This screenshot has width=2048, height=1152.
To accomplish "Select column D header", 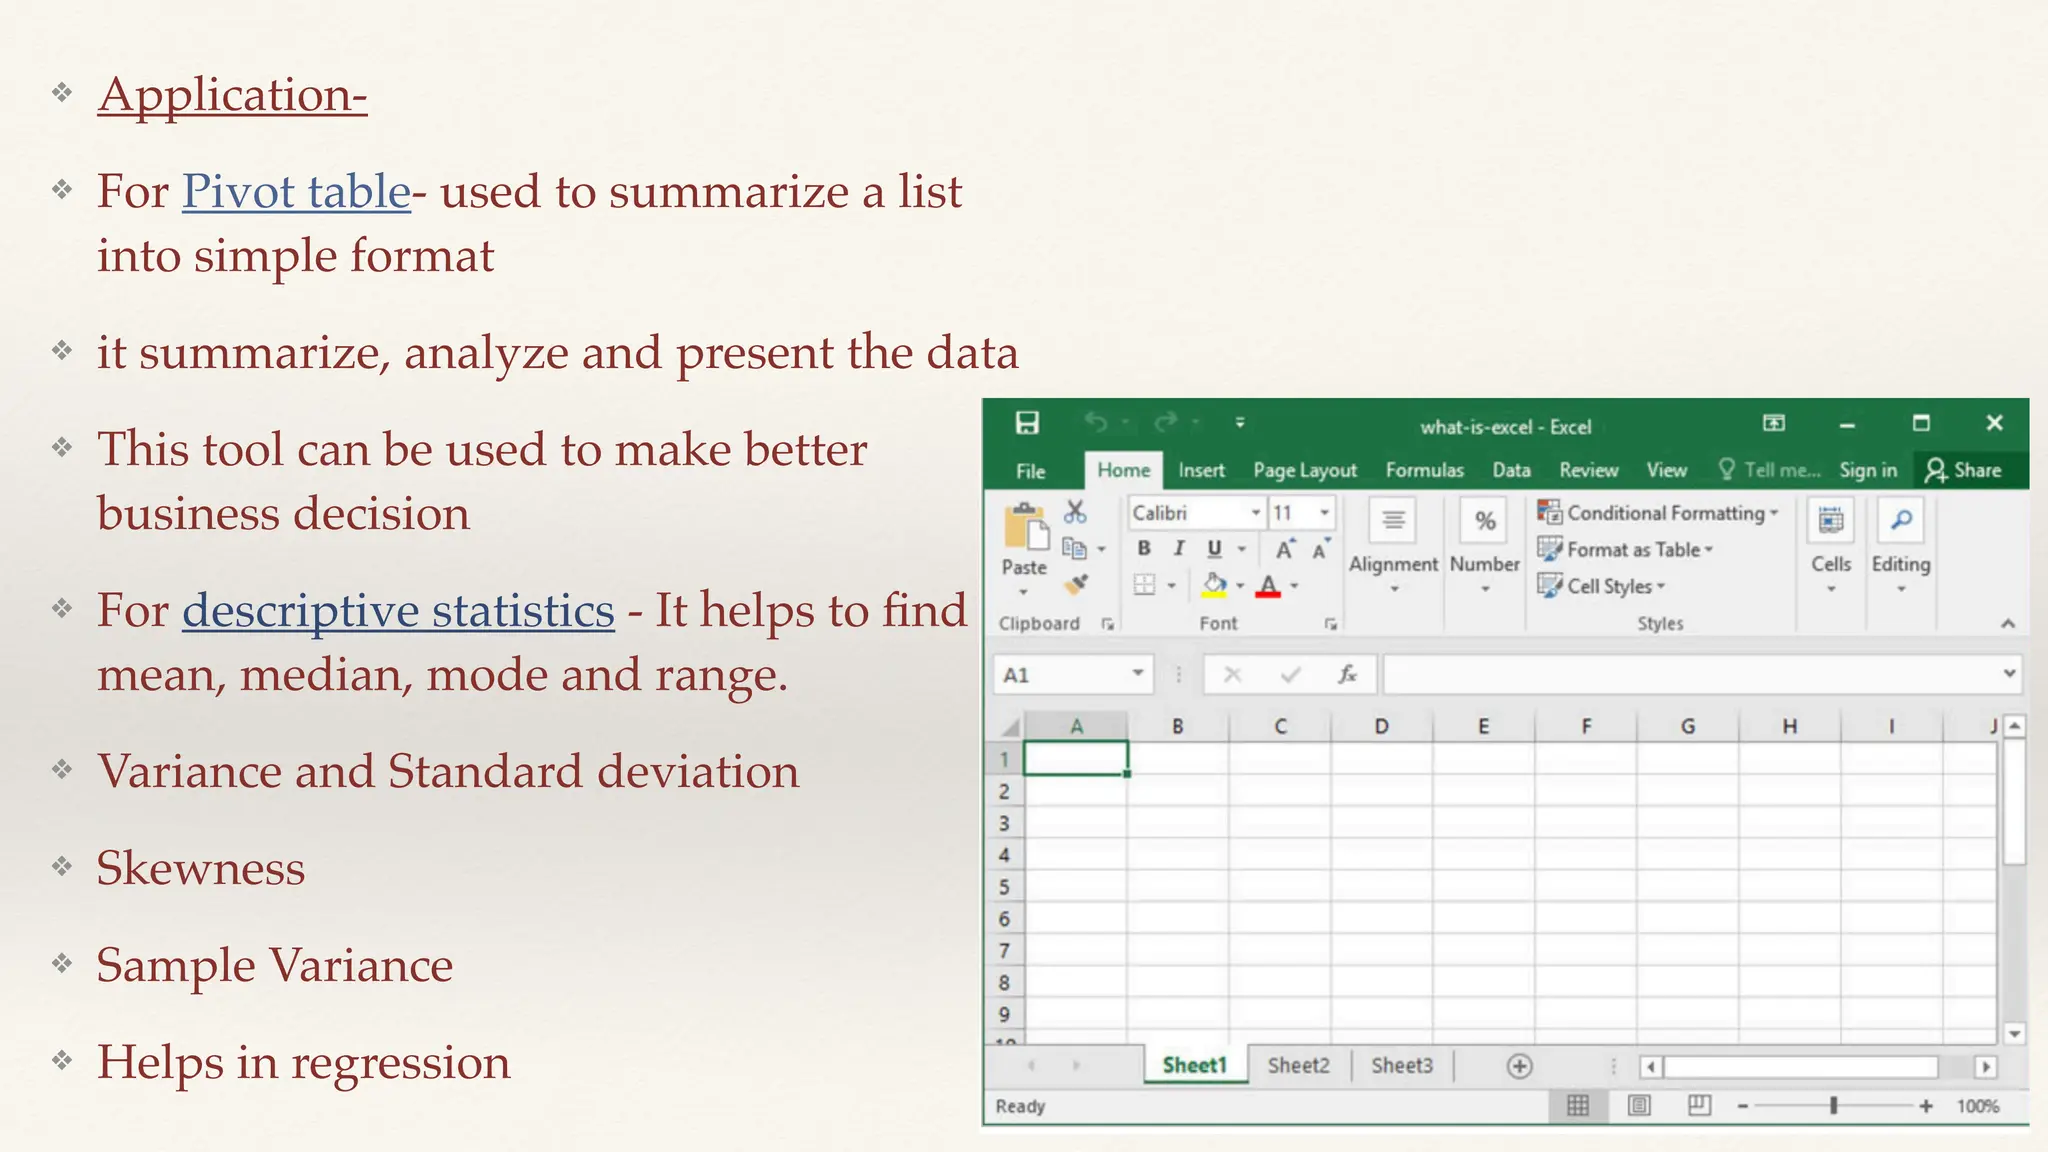I will (x=1381, y=727).
